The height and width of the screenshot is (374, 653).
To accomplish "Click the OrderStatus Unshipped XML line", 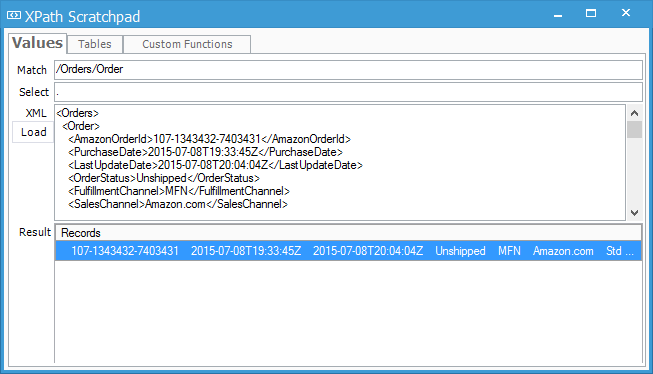I will [x=164, y=178].
